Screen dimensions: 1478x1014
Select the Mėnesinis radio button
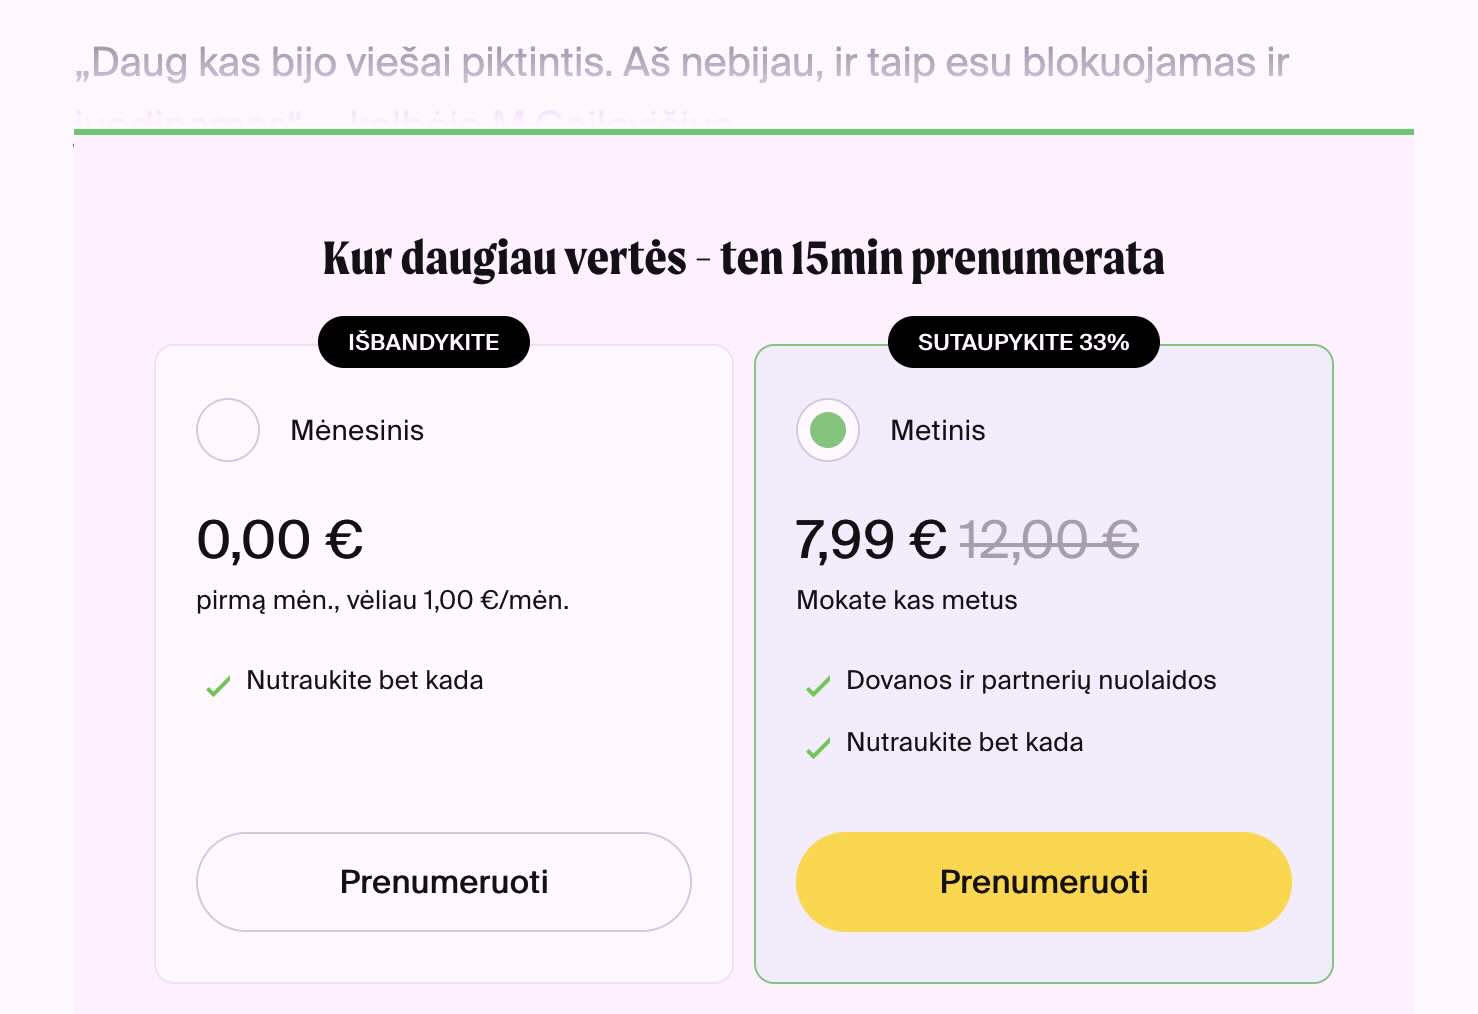(228, 430)
